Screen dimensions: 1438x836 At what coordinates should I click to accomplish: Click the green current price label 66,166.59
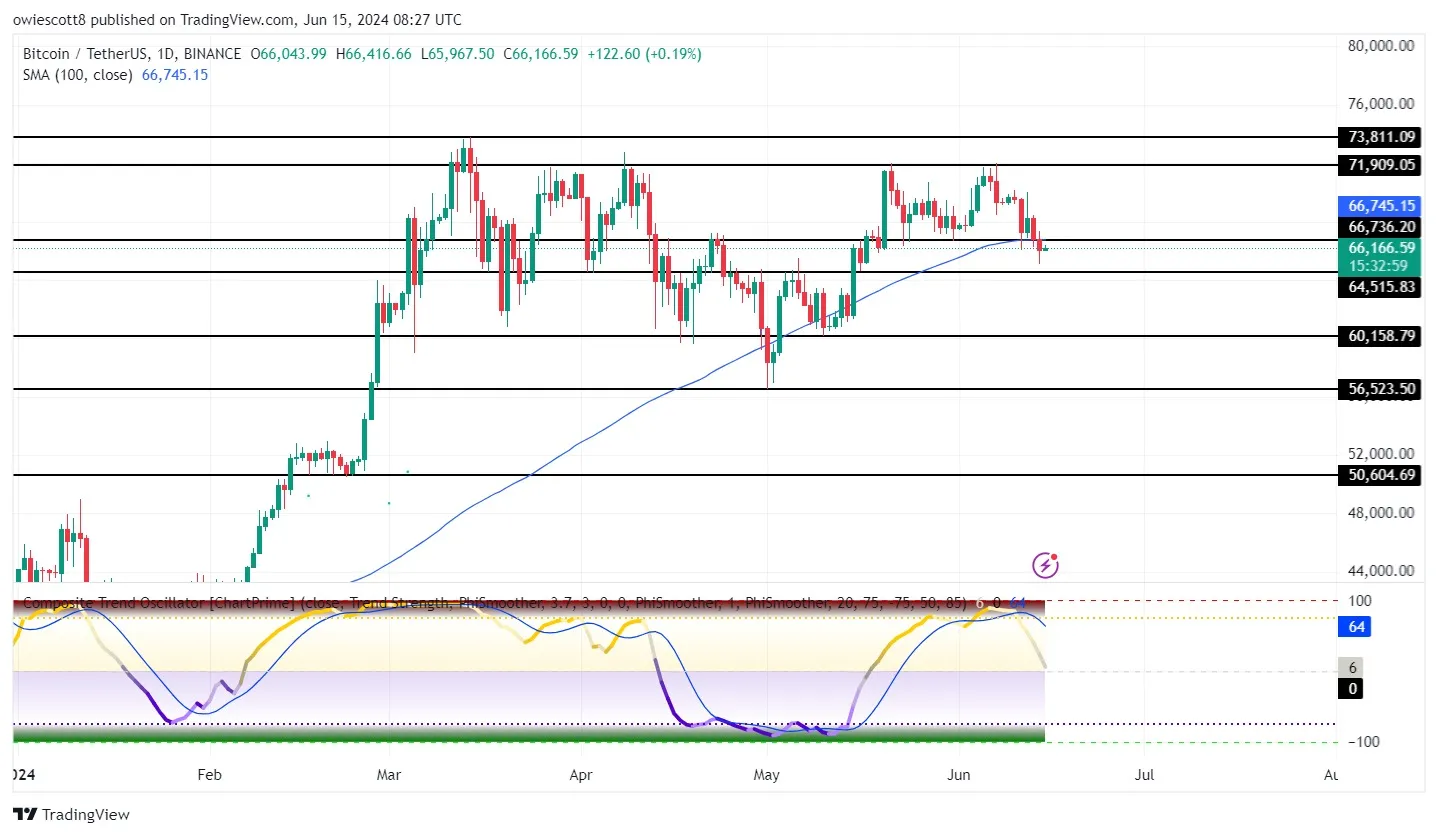pos(1380,247)
